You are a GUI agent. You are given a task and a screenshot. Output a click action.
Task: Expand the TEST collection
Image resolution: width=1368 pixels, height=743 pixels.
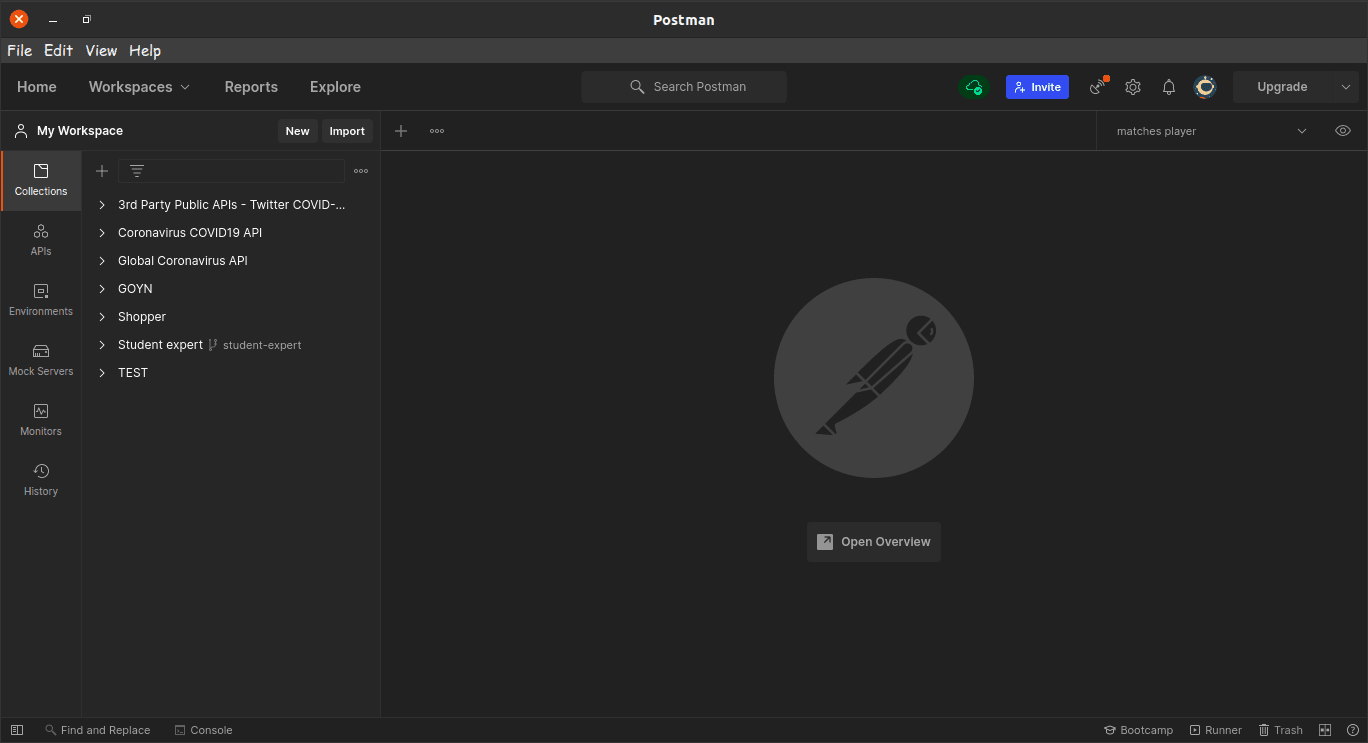tap(102, 373)
